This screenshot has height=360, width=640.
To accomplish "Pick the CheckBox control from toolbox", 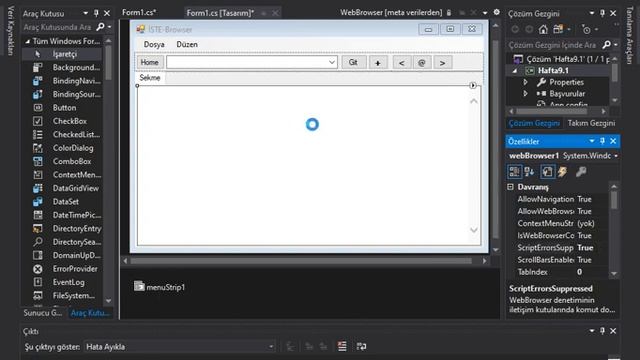I will click(x=62, y=121).
